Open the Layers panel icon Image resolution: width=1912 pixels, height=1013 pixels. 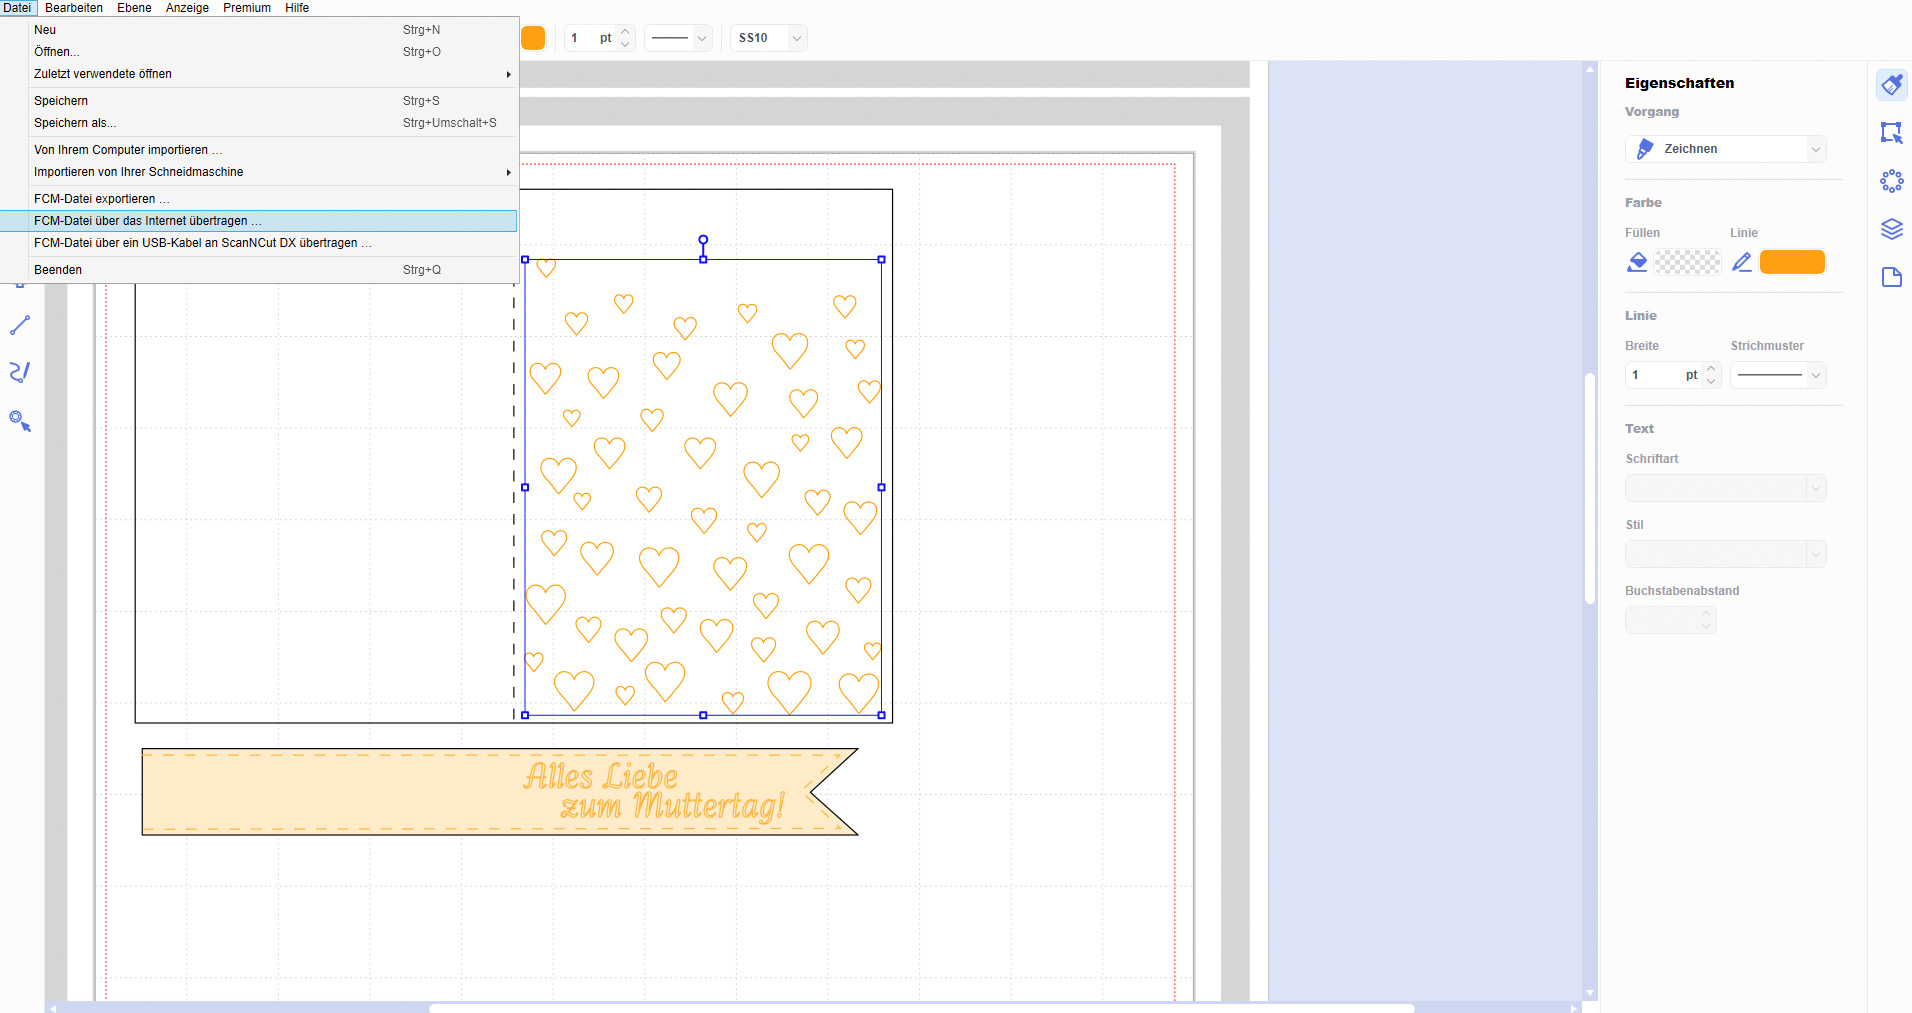[1891, 229]
